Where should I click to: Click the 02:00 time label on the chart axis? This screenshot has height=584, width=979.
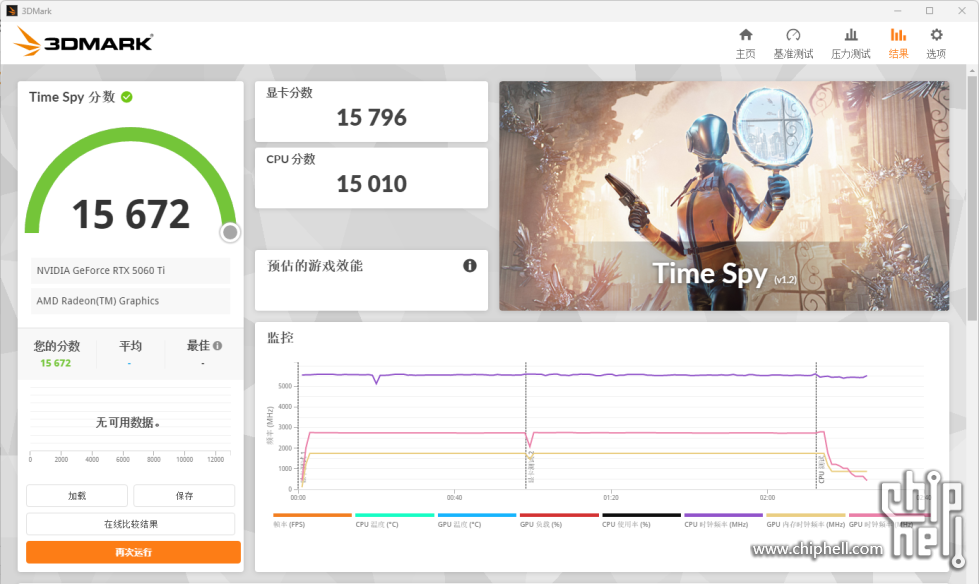(x=767, y=498)
